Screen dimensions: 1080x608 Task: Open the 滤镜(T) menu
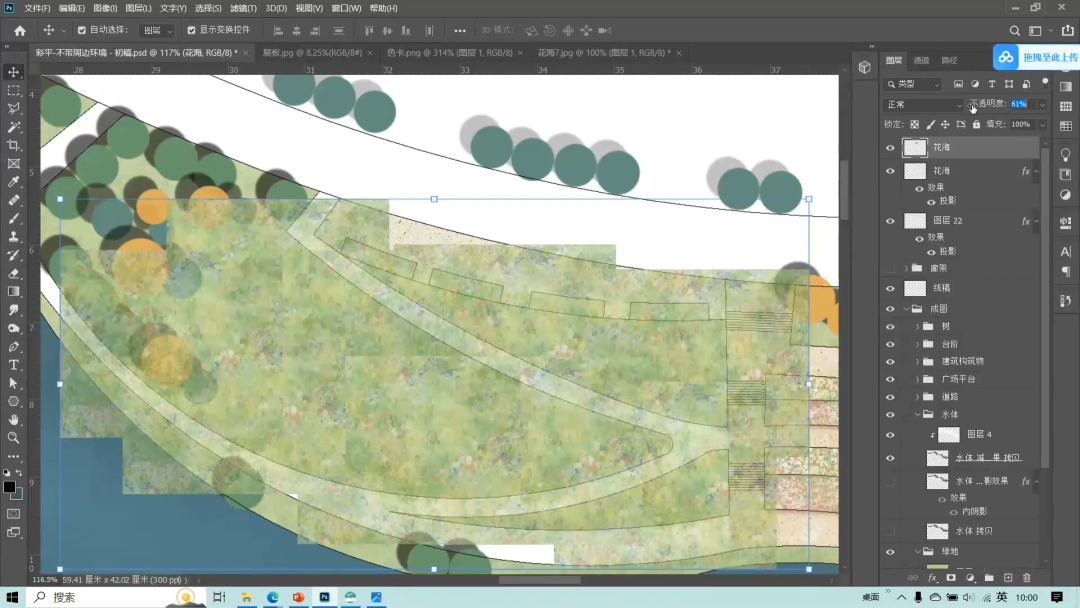(x=243, y=8)
